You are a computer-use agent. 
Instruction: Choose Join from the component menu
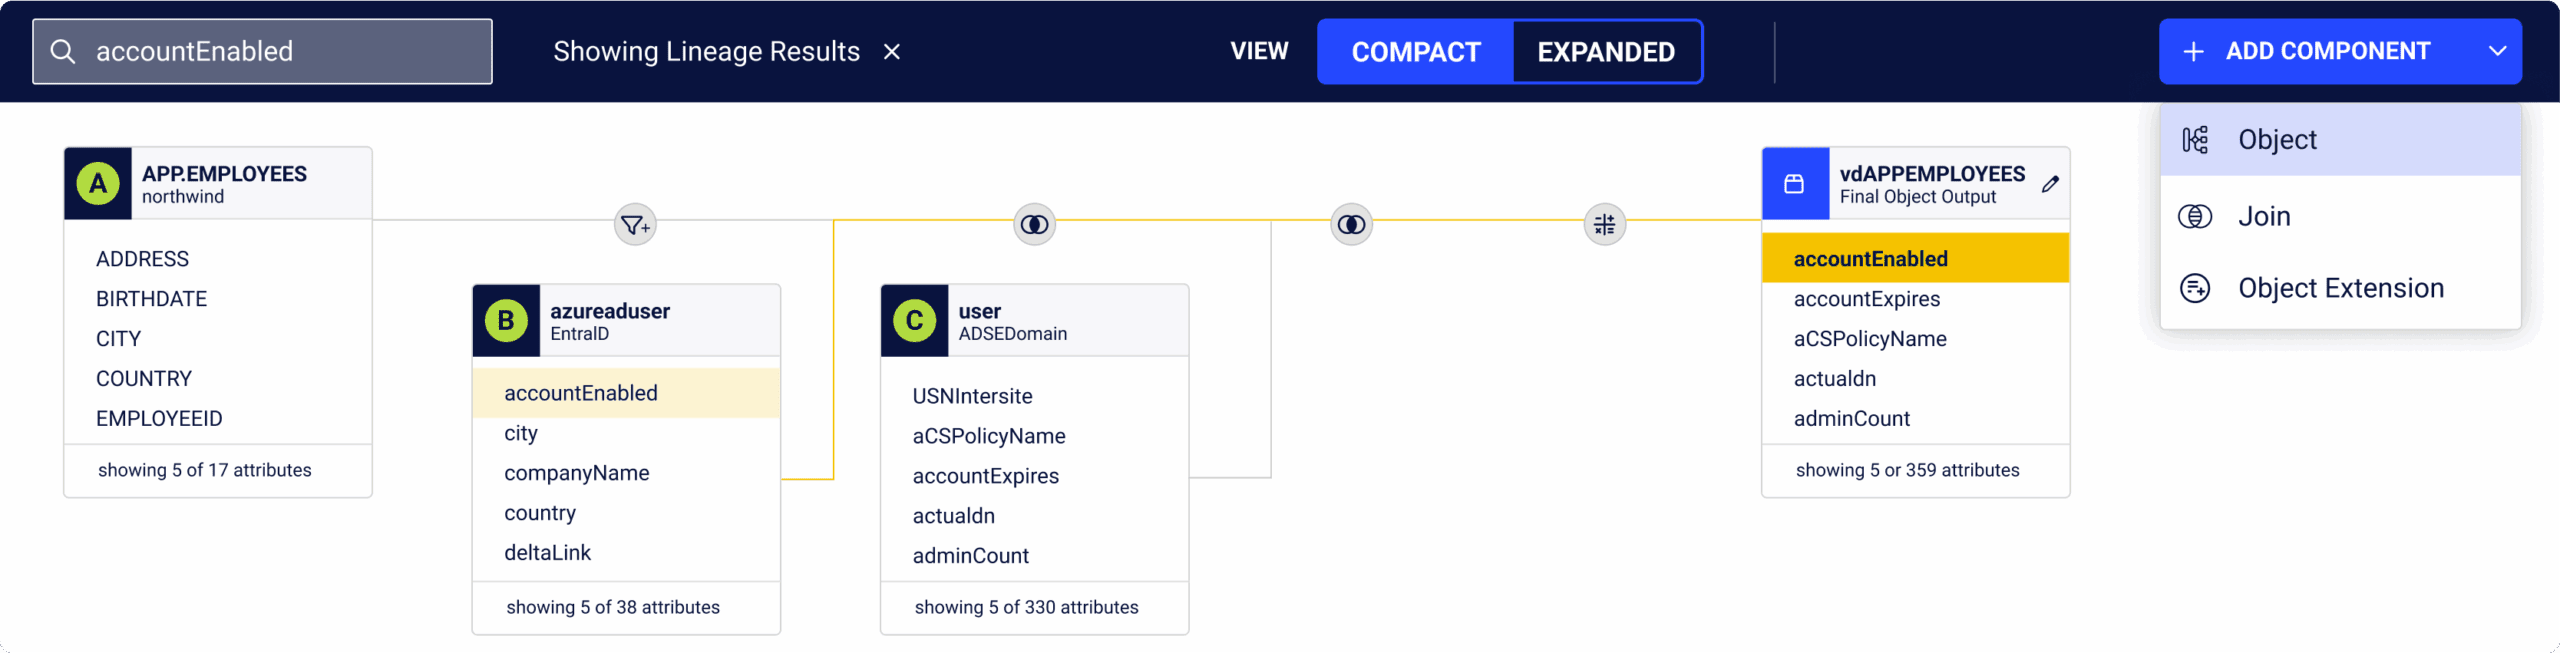tap(2340, 216)
